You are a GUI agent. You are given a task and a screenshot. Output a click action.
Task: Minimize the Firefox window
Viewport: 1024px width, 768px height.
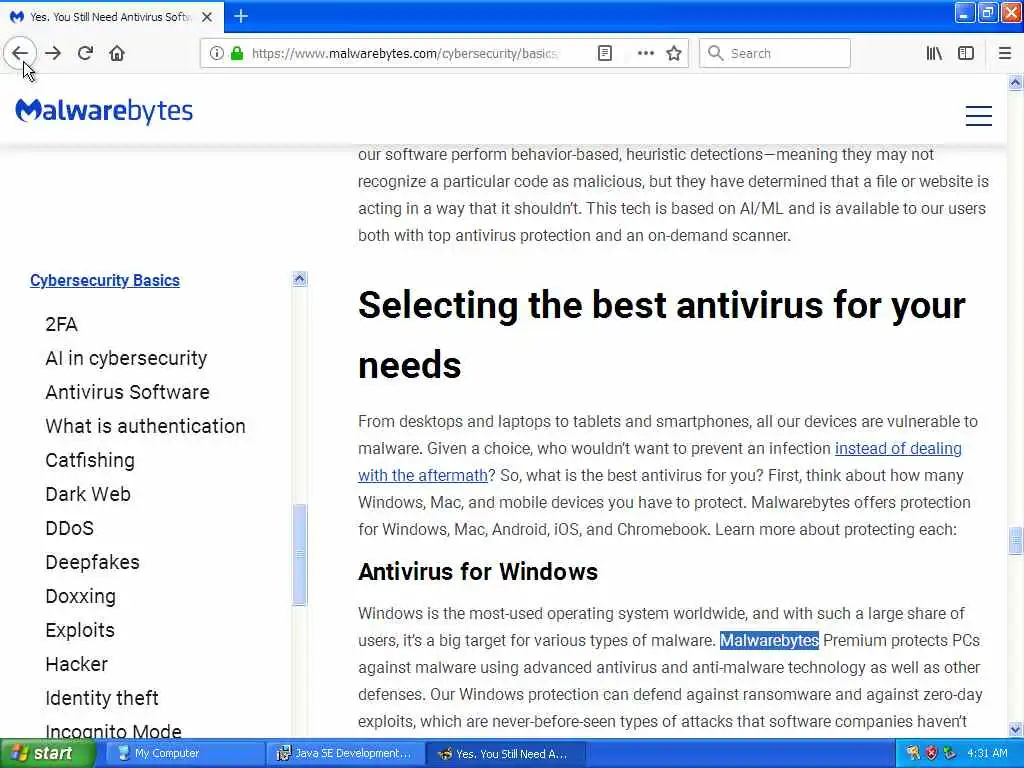(x=964, y=13)
